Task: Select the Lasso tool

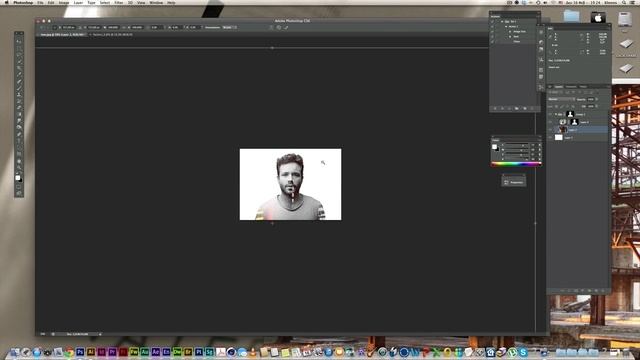Action: (x=19, y=55)
